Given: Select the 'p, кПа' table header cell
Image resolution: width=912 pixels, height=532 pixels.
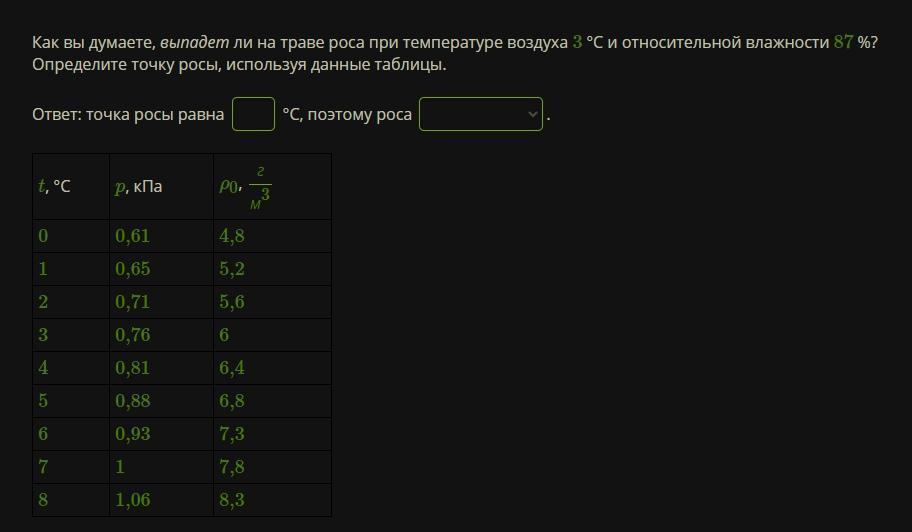Looking at the screenshot, I should 162,187.
